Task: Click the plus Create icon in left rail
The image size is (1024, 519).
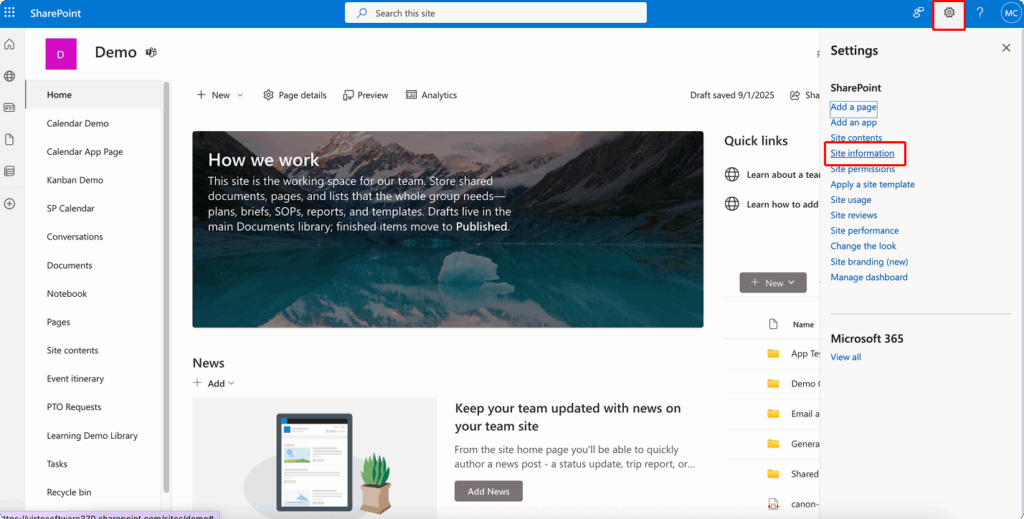Action: click(10, 204)
